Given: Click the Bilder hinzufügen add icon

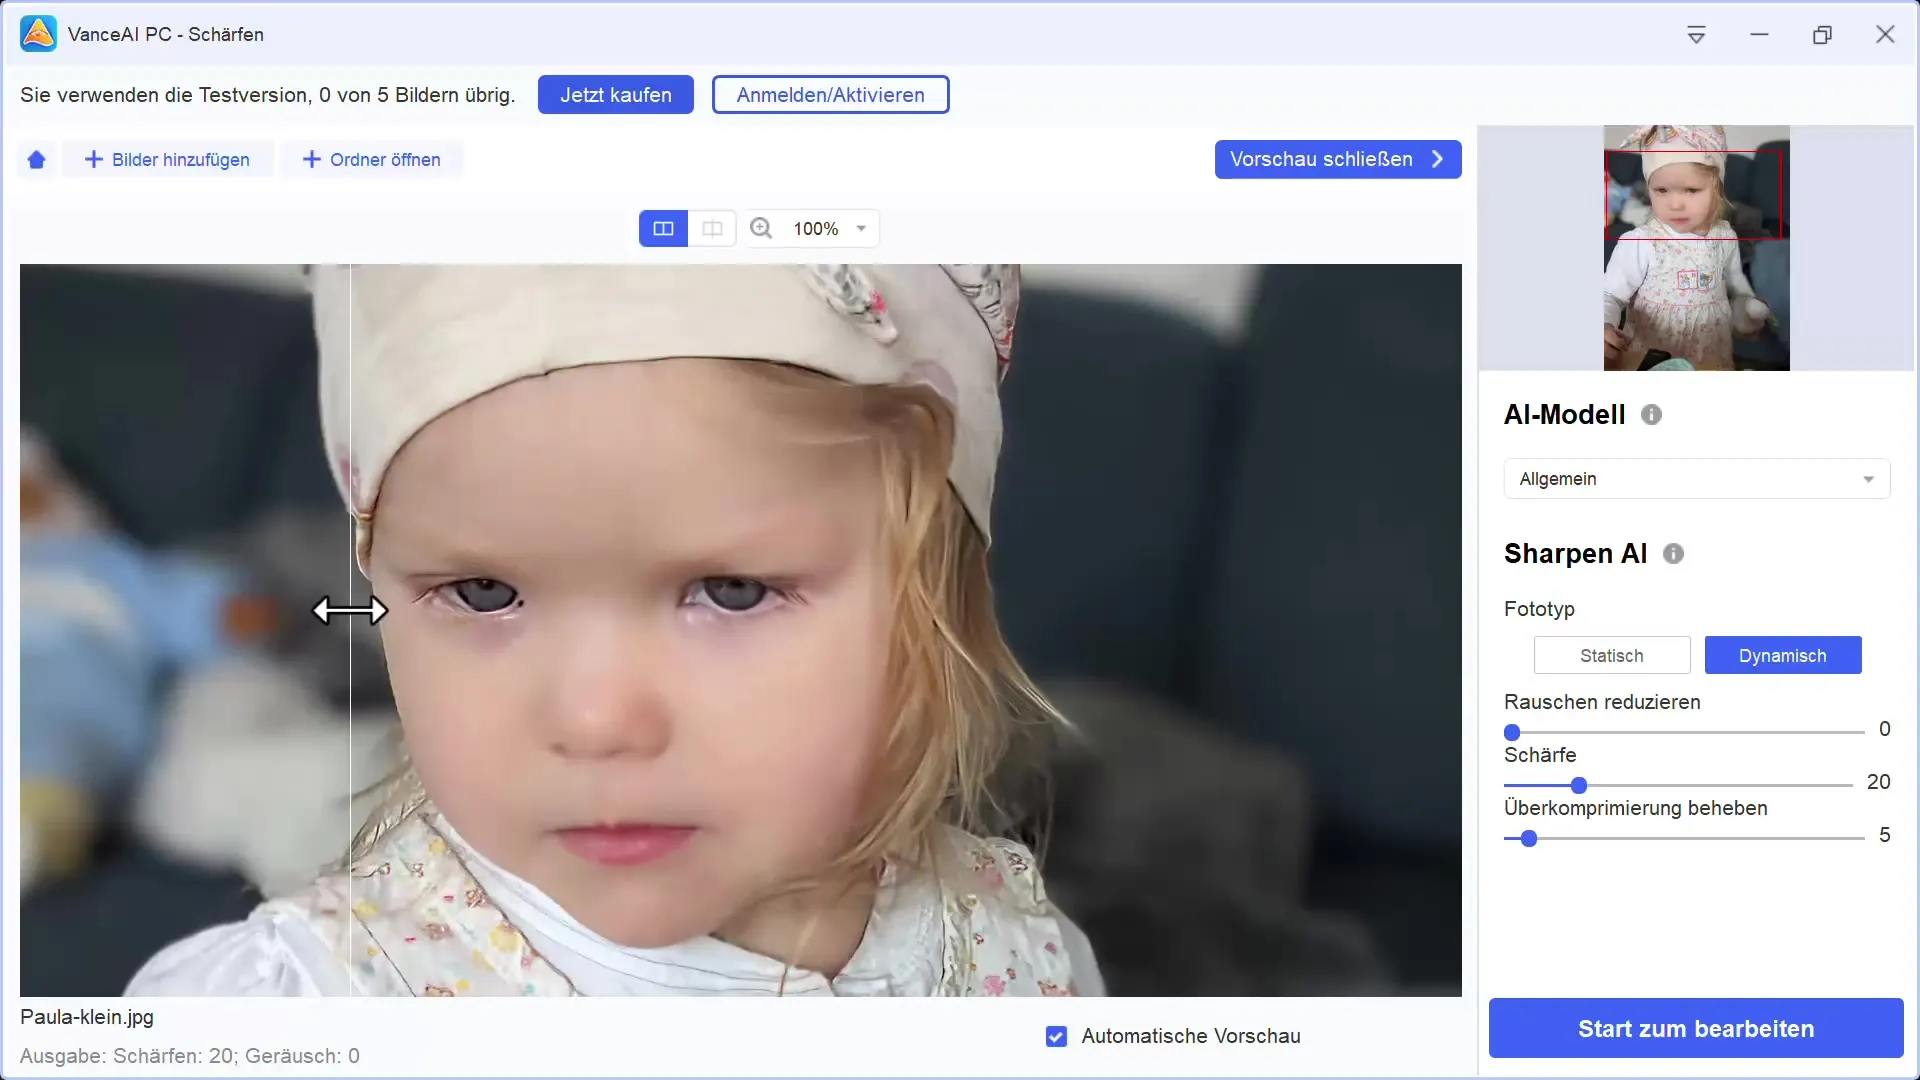Looking at the screenshot, I should point(92,160).
